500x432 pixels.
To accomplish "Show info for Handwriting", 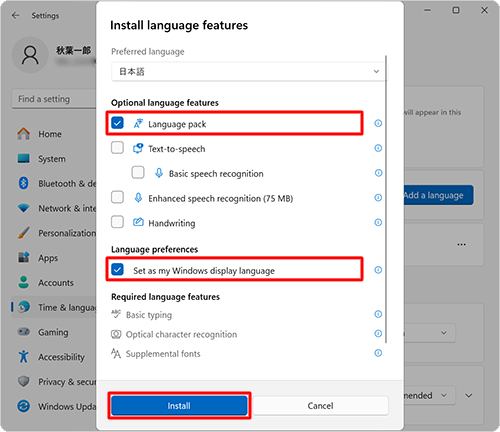I will (x=378, y=222).
